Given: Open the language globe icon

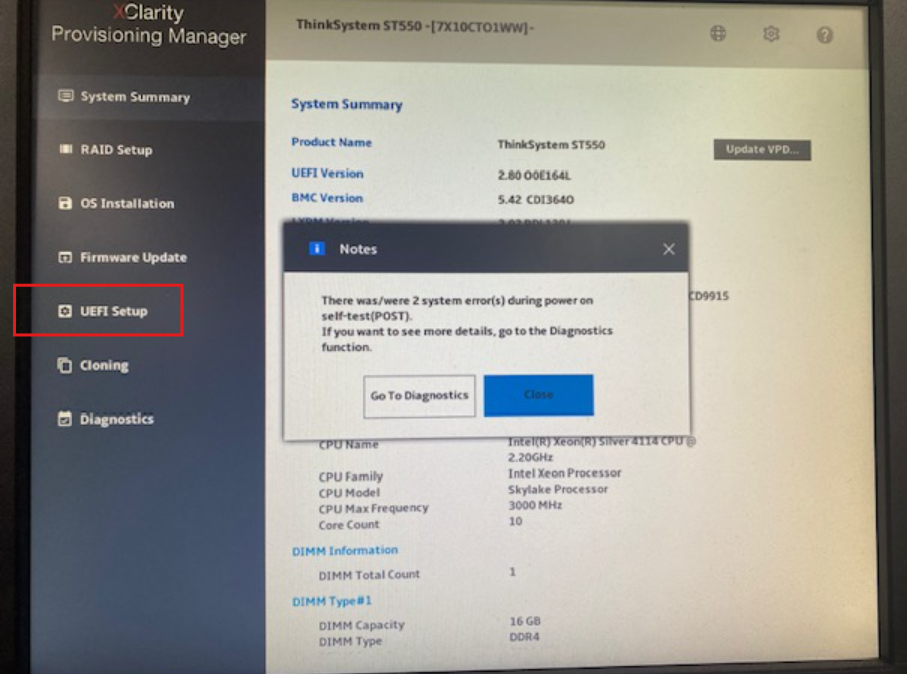Looking at the screenshot, I should point(718,34).
